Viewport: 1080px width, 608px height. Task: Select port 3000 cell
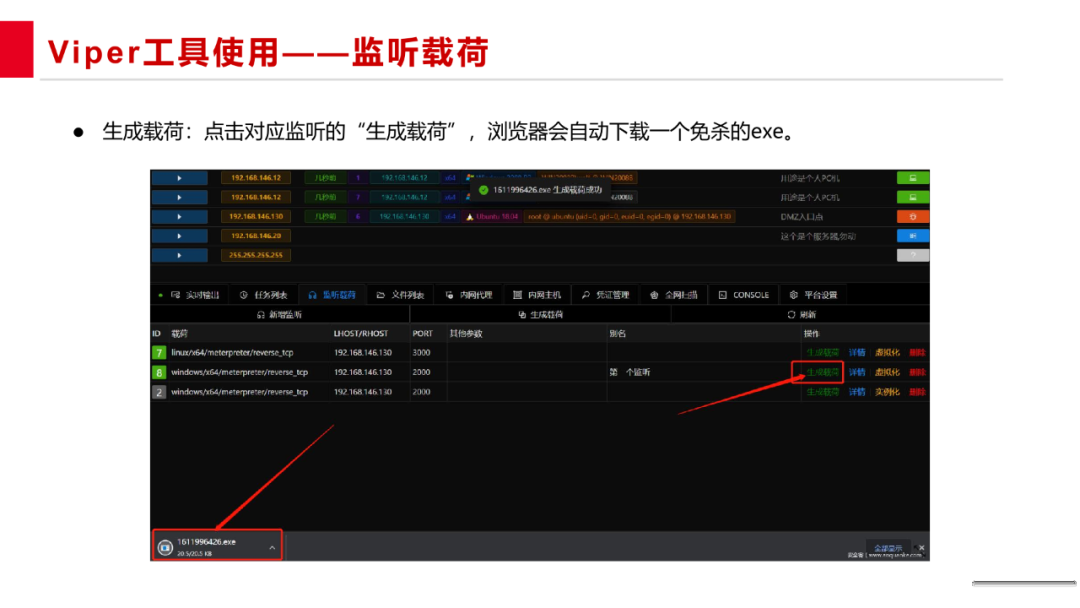(421, 353)
